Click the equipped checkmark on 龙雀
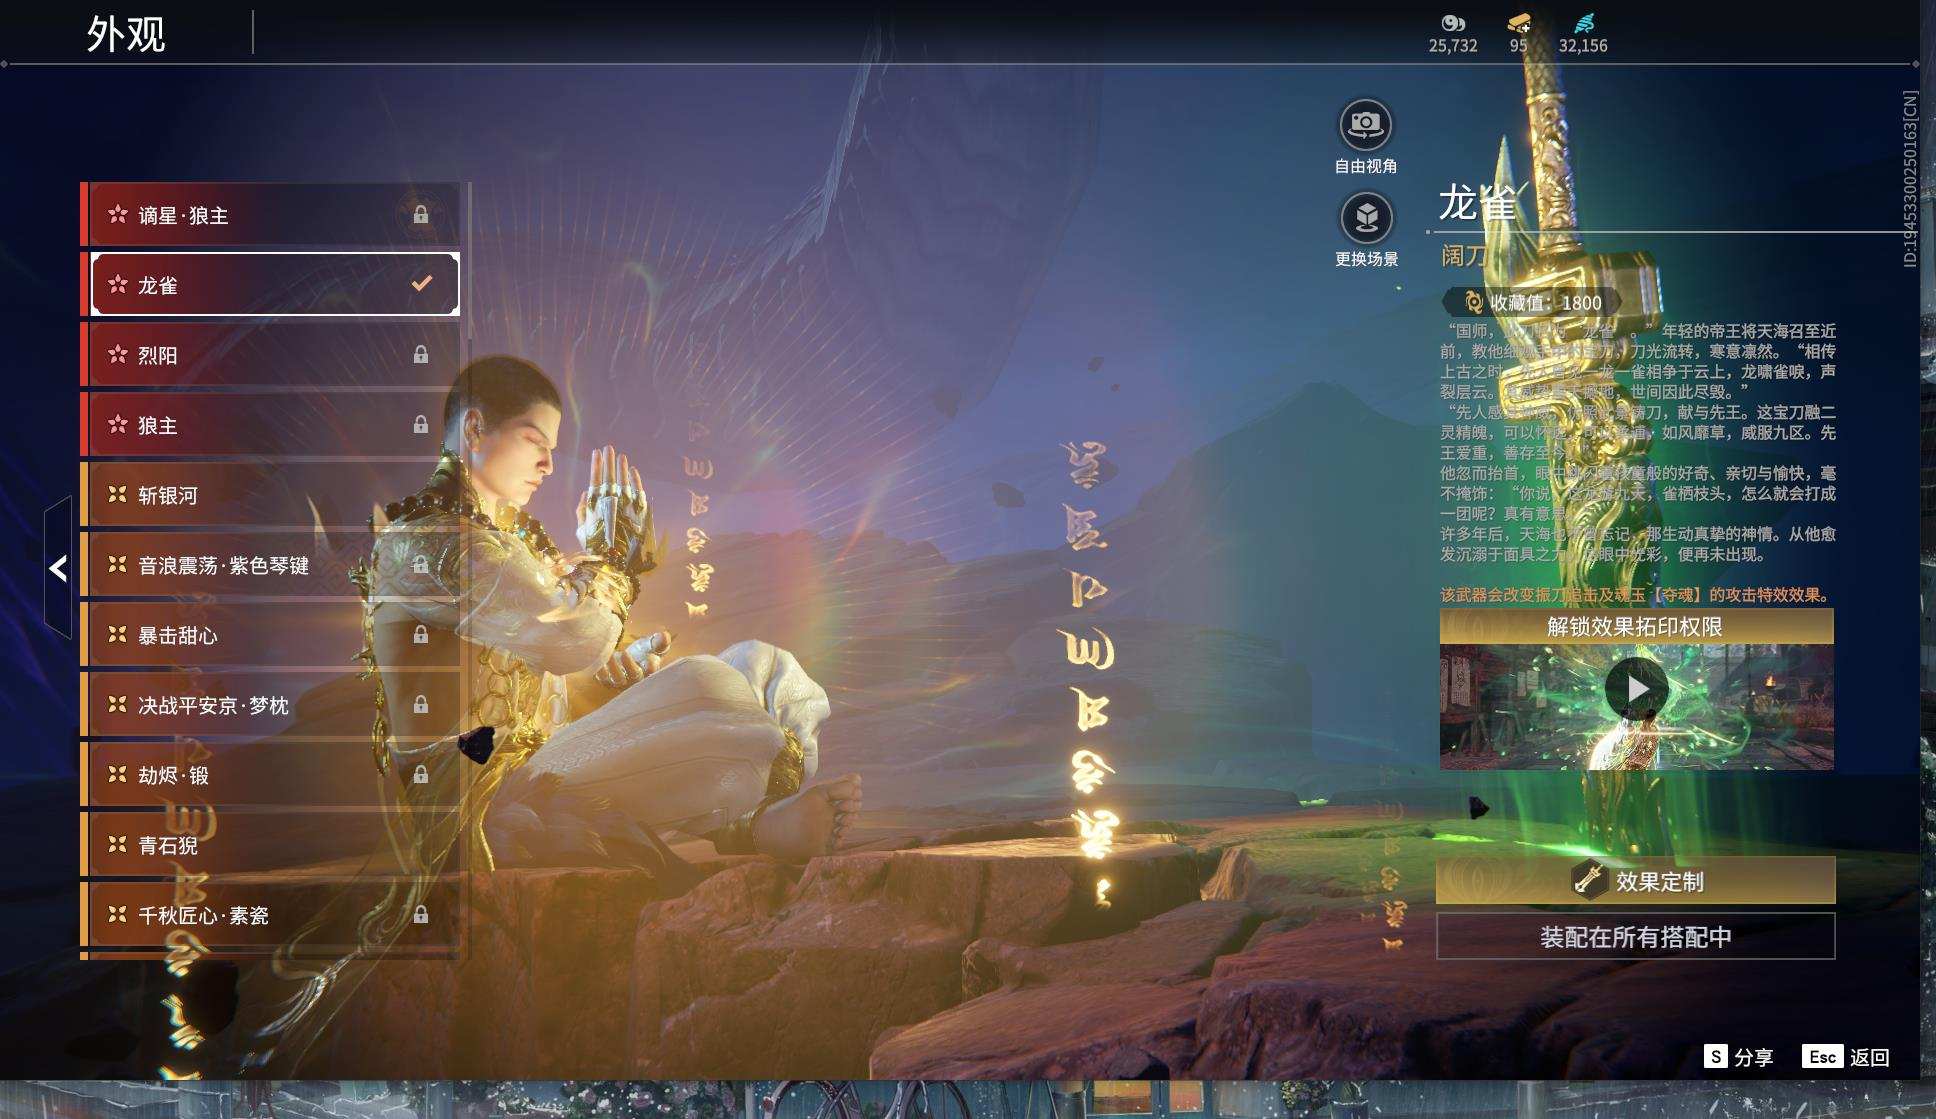 (x=422, y=284)
